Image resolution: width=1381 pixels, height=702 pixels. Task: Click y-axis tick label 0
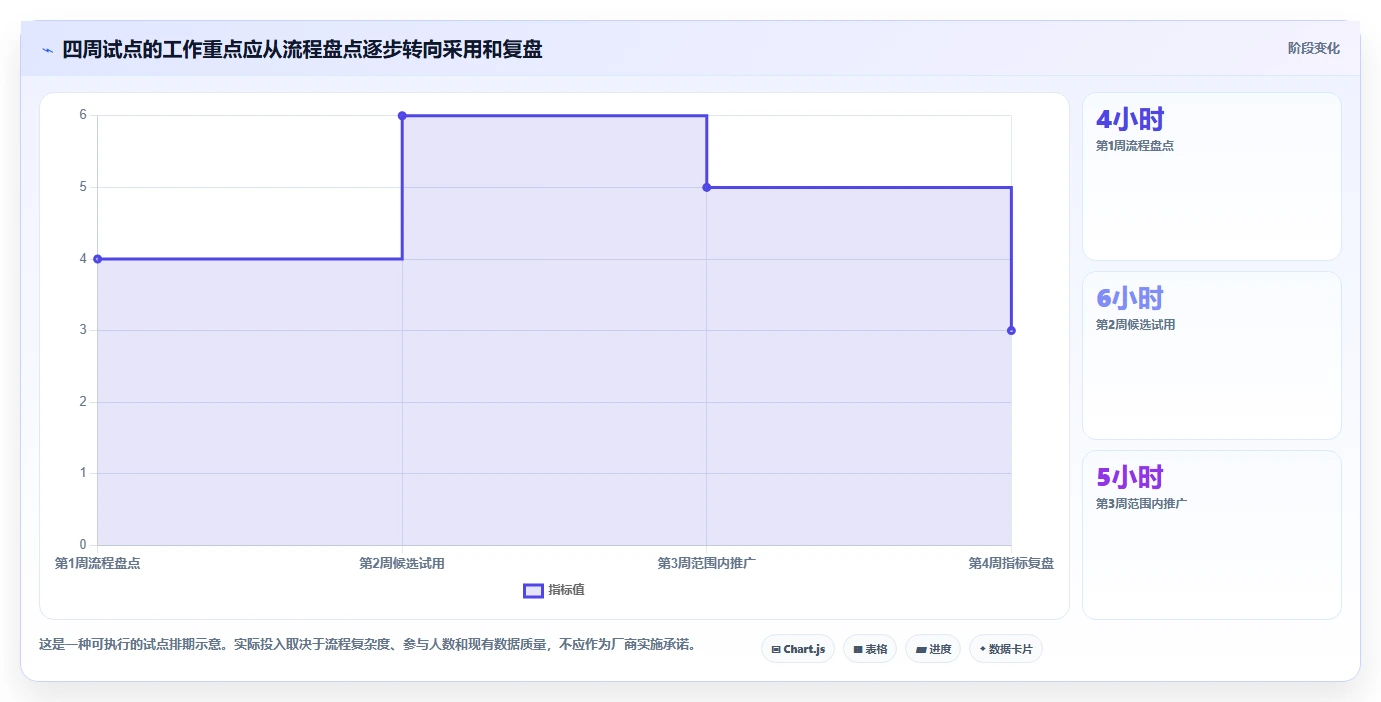click(x=83, y=545)
